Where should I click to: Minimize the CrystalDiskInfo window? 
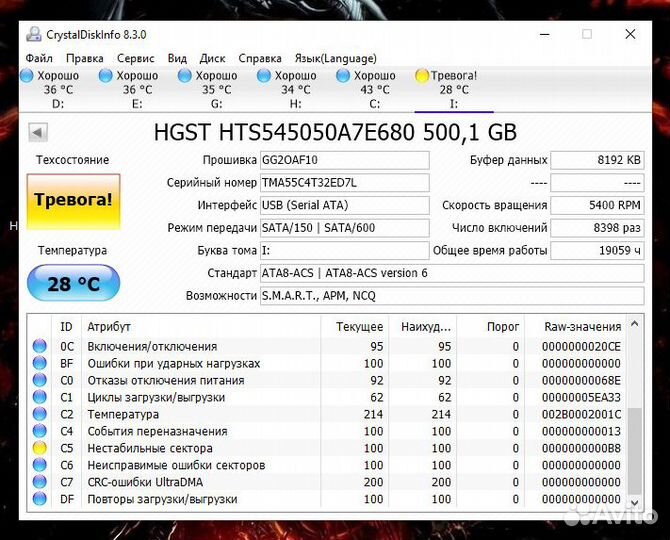pos(544,34)
